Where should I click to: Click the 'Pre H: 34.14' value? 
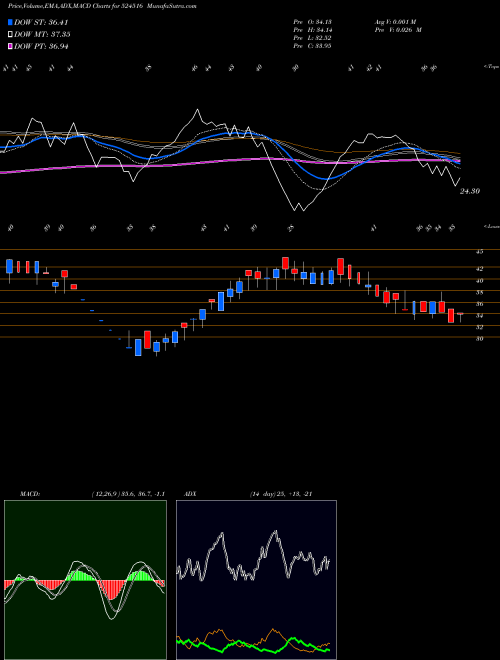pyautogui.click(x=312, y=30)
